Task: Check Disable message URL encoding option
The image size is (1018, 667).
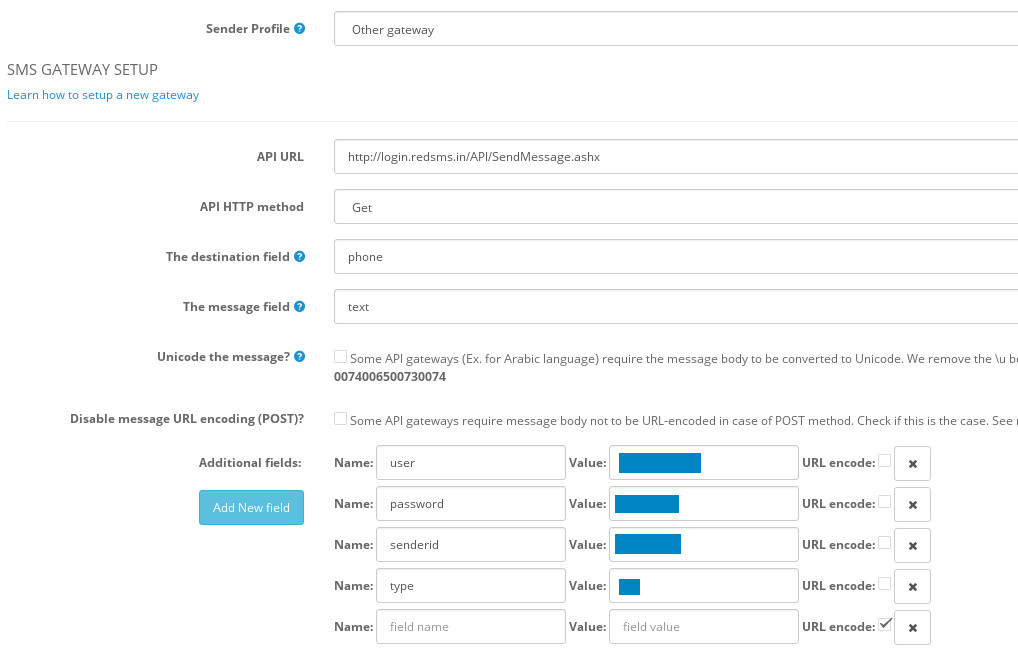Action: click(x=341, y=419)
